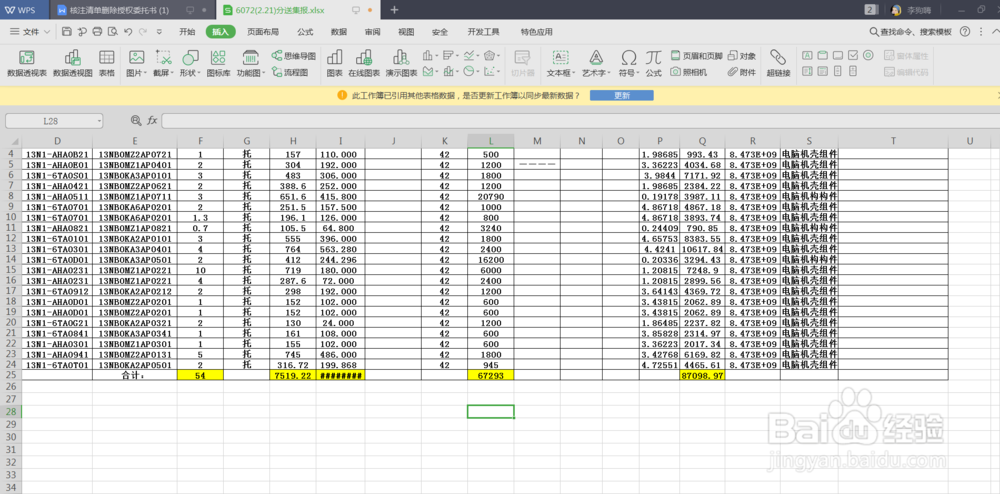Click the fx insert function icon
1000x494 pixels.
click(152, 120)
